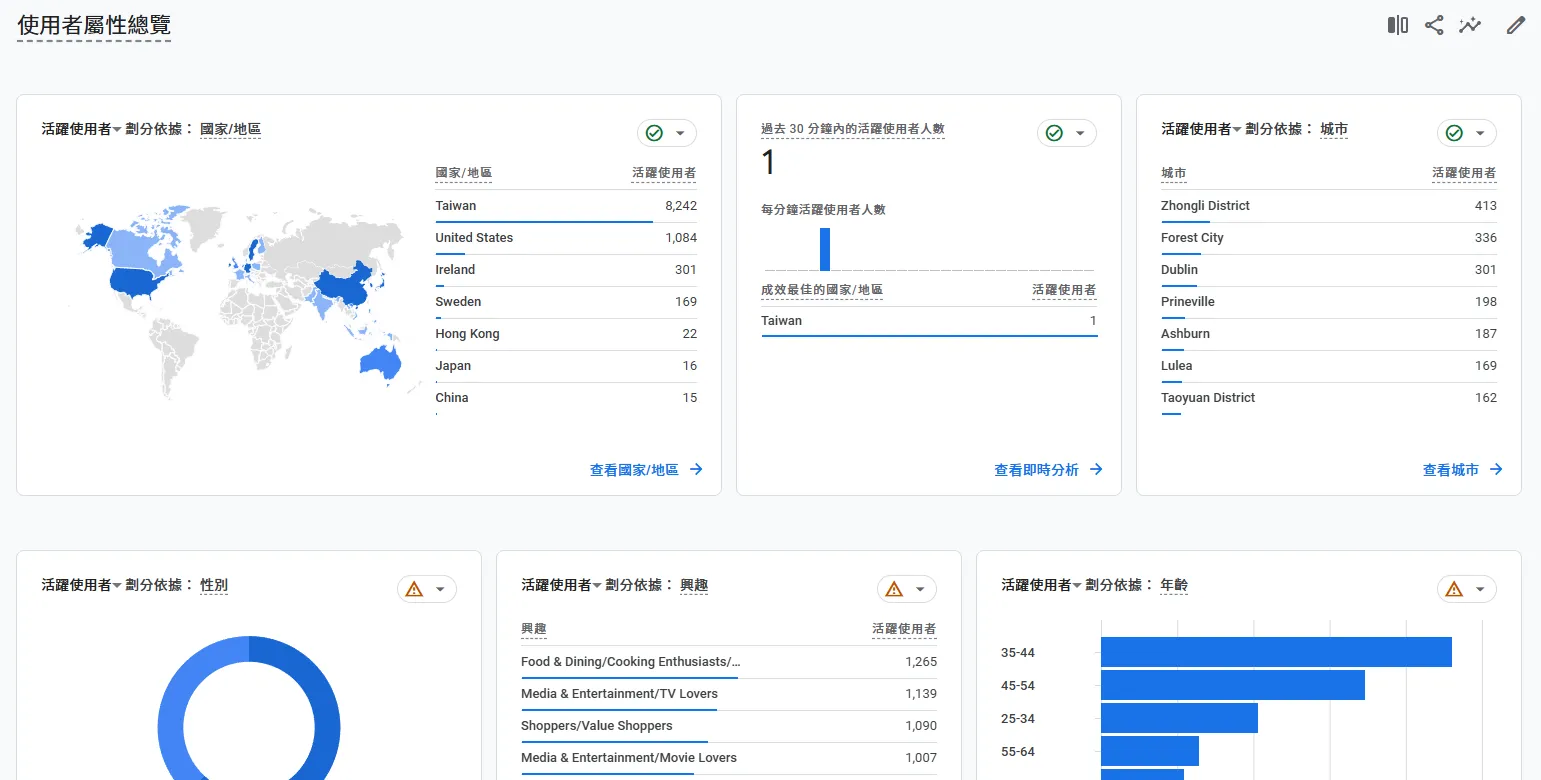The width and height of the screenshot is (1541, 780).
Task: Click the per-minute active users bar
Action: click(x=825, y=249)
